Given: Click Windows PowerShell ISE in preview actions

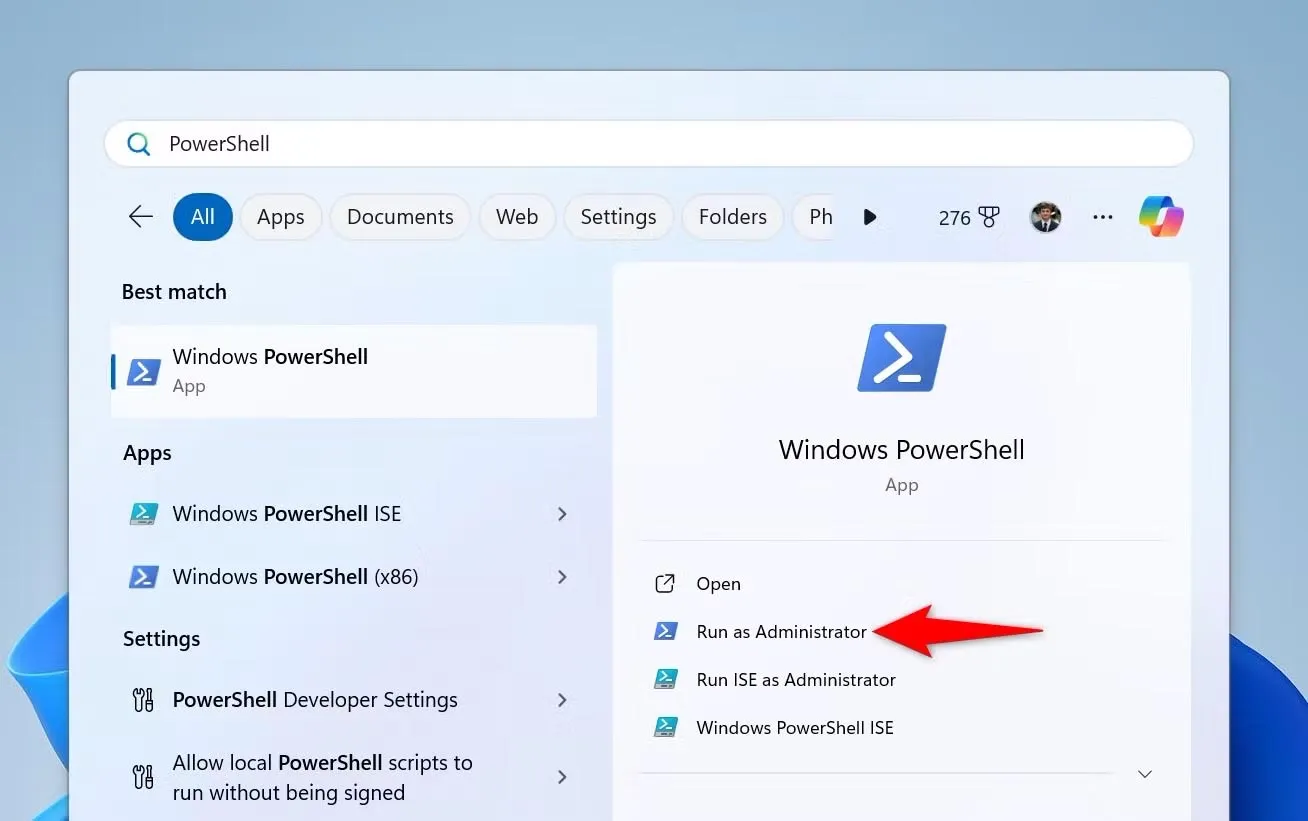Looking at the screenshot, I should 795,728.
